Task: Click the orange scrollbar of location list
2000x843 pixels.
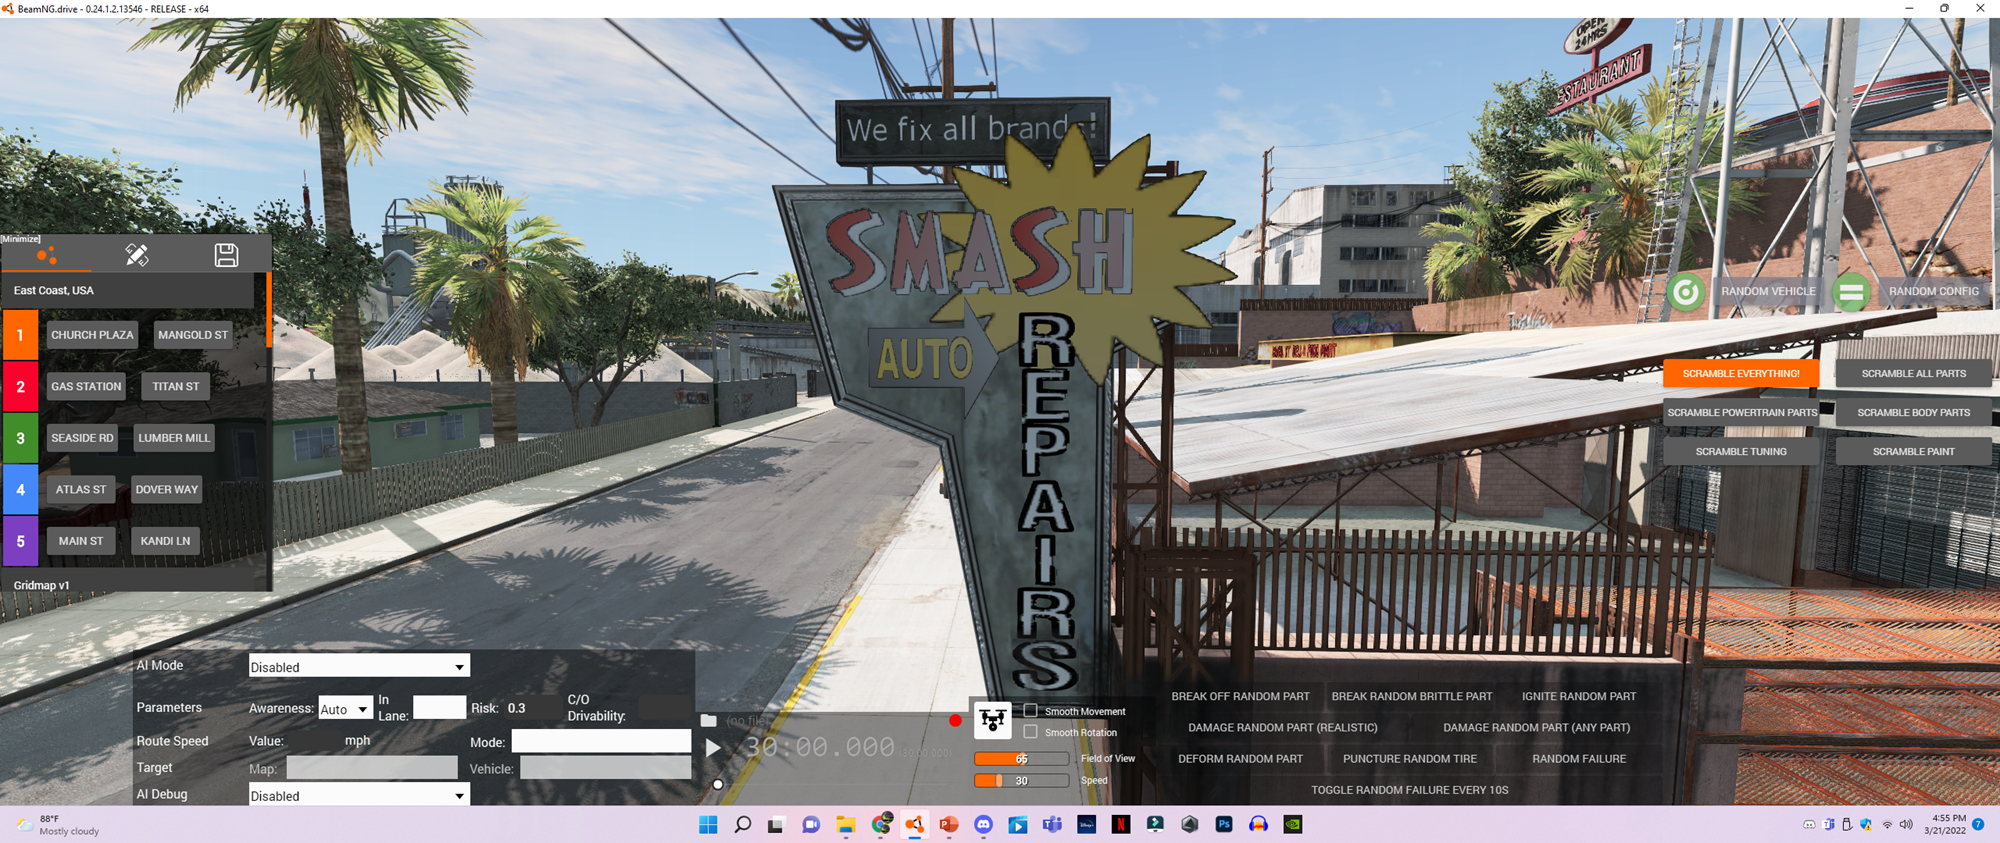Action: pyautogui.click(x=269, y=310)
